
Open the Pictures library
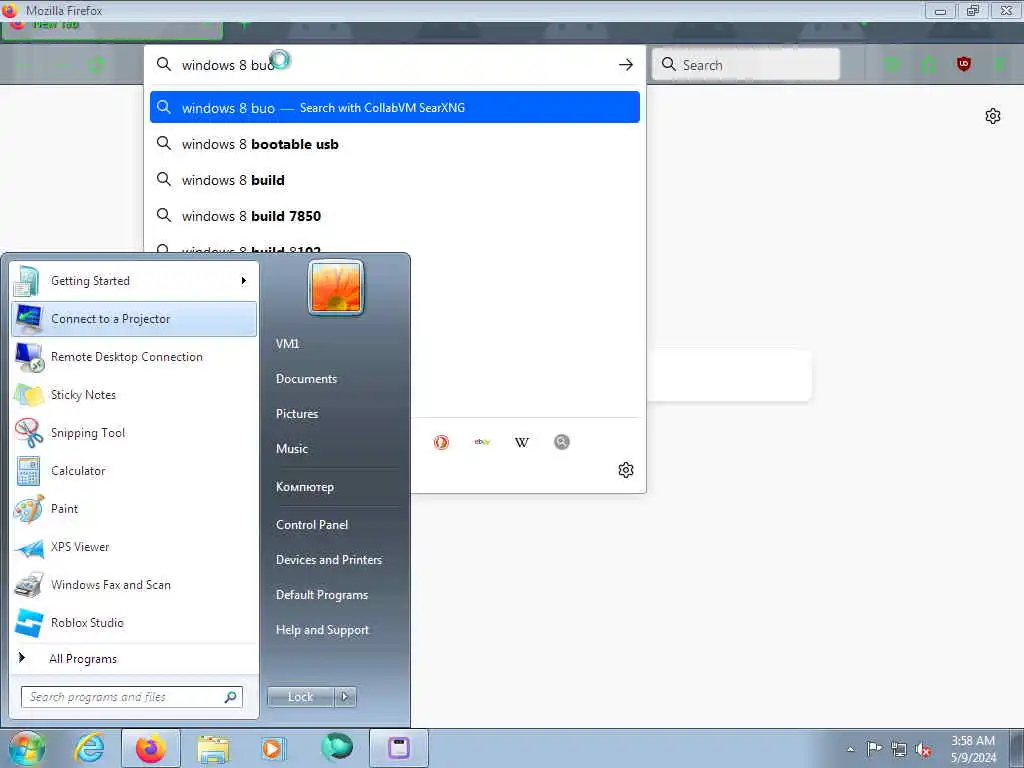(x=297, y=413)
